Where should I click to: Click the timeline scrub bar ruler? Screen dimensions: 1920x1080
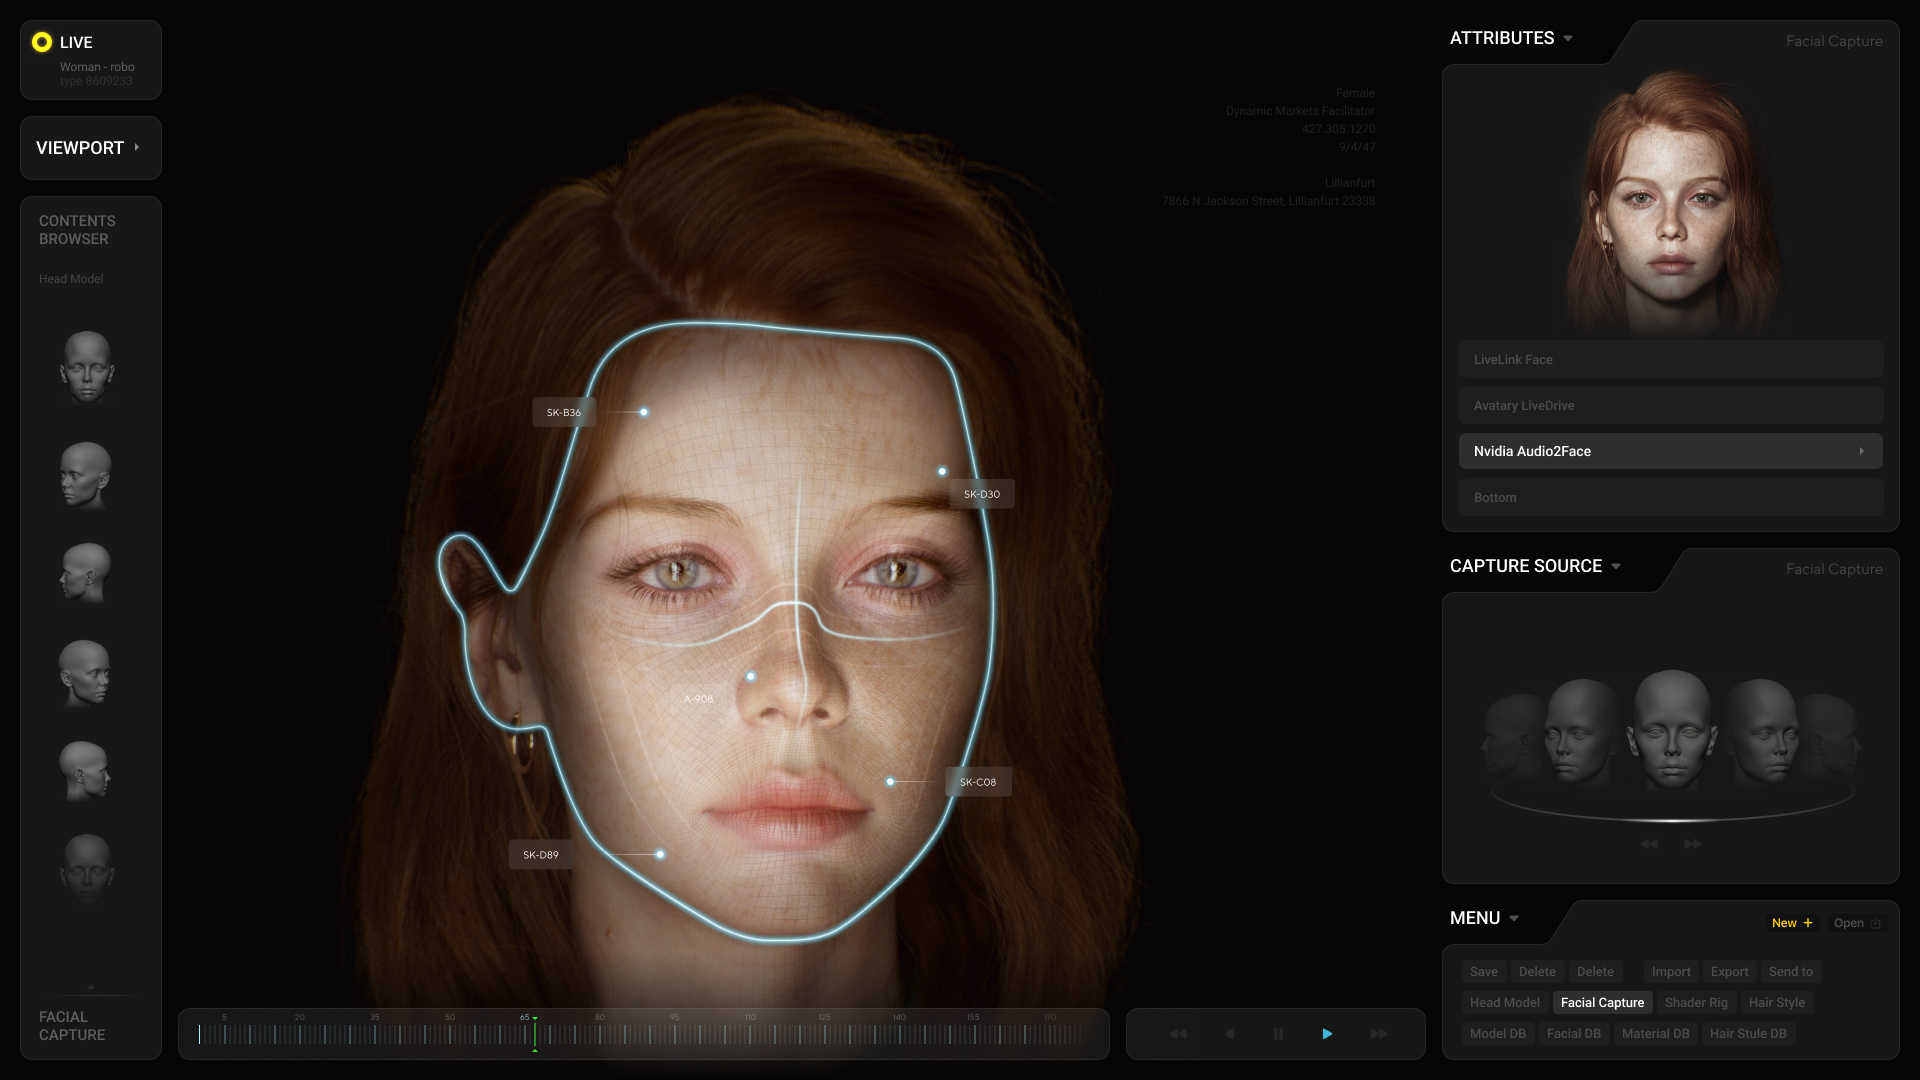[643, 1034]
